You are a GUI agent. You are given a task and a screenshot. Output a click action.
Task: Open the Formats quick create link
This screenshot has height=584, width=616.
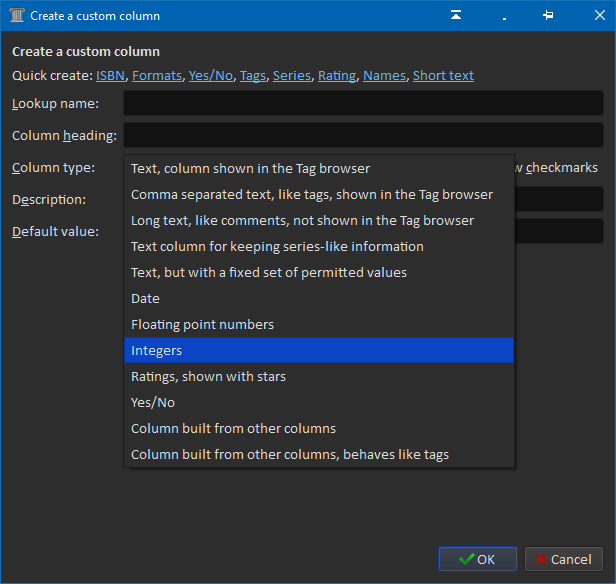coord(156,76)
